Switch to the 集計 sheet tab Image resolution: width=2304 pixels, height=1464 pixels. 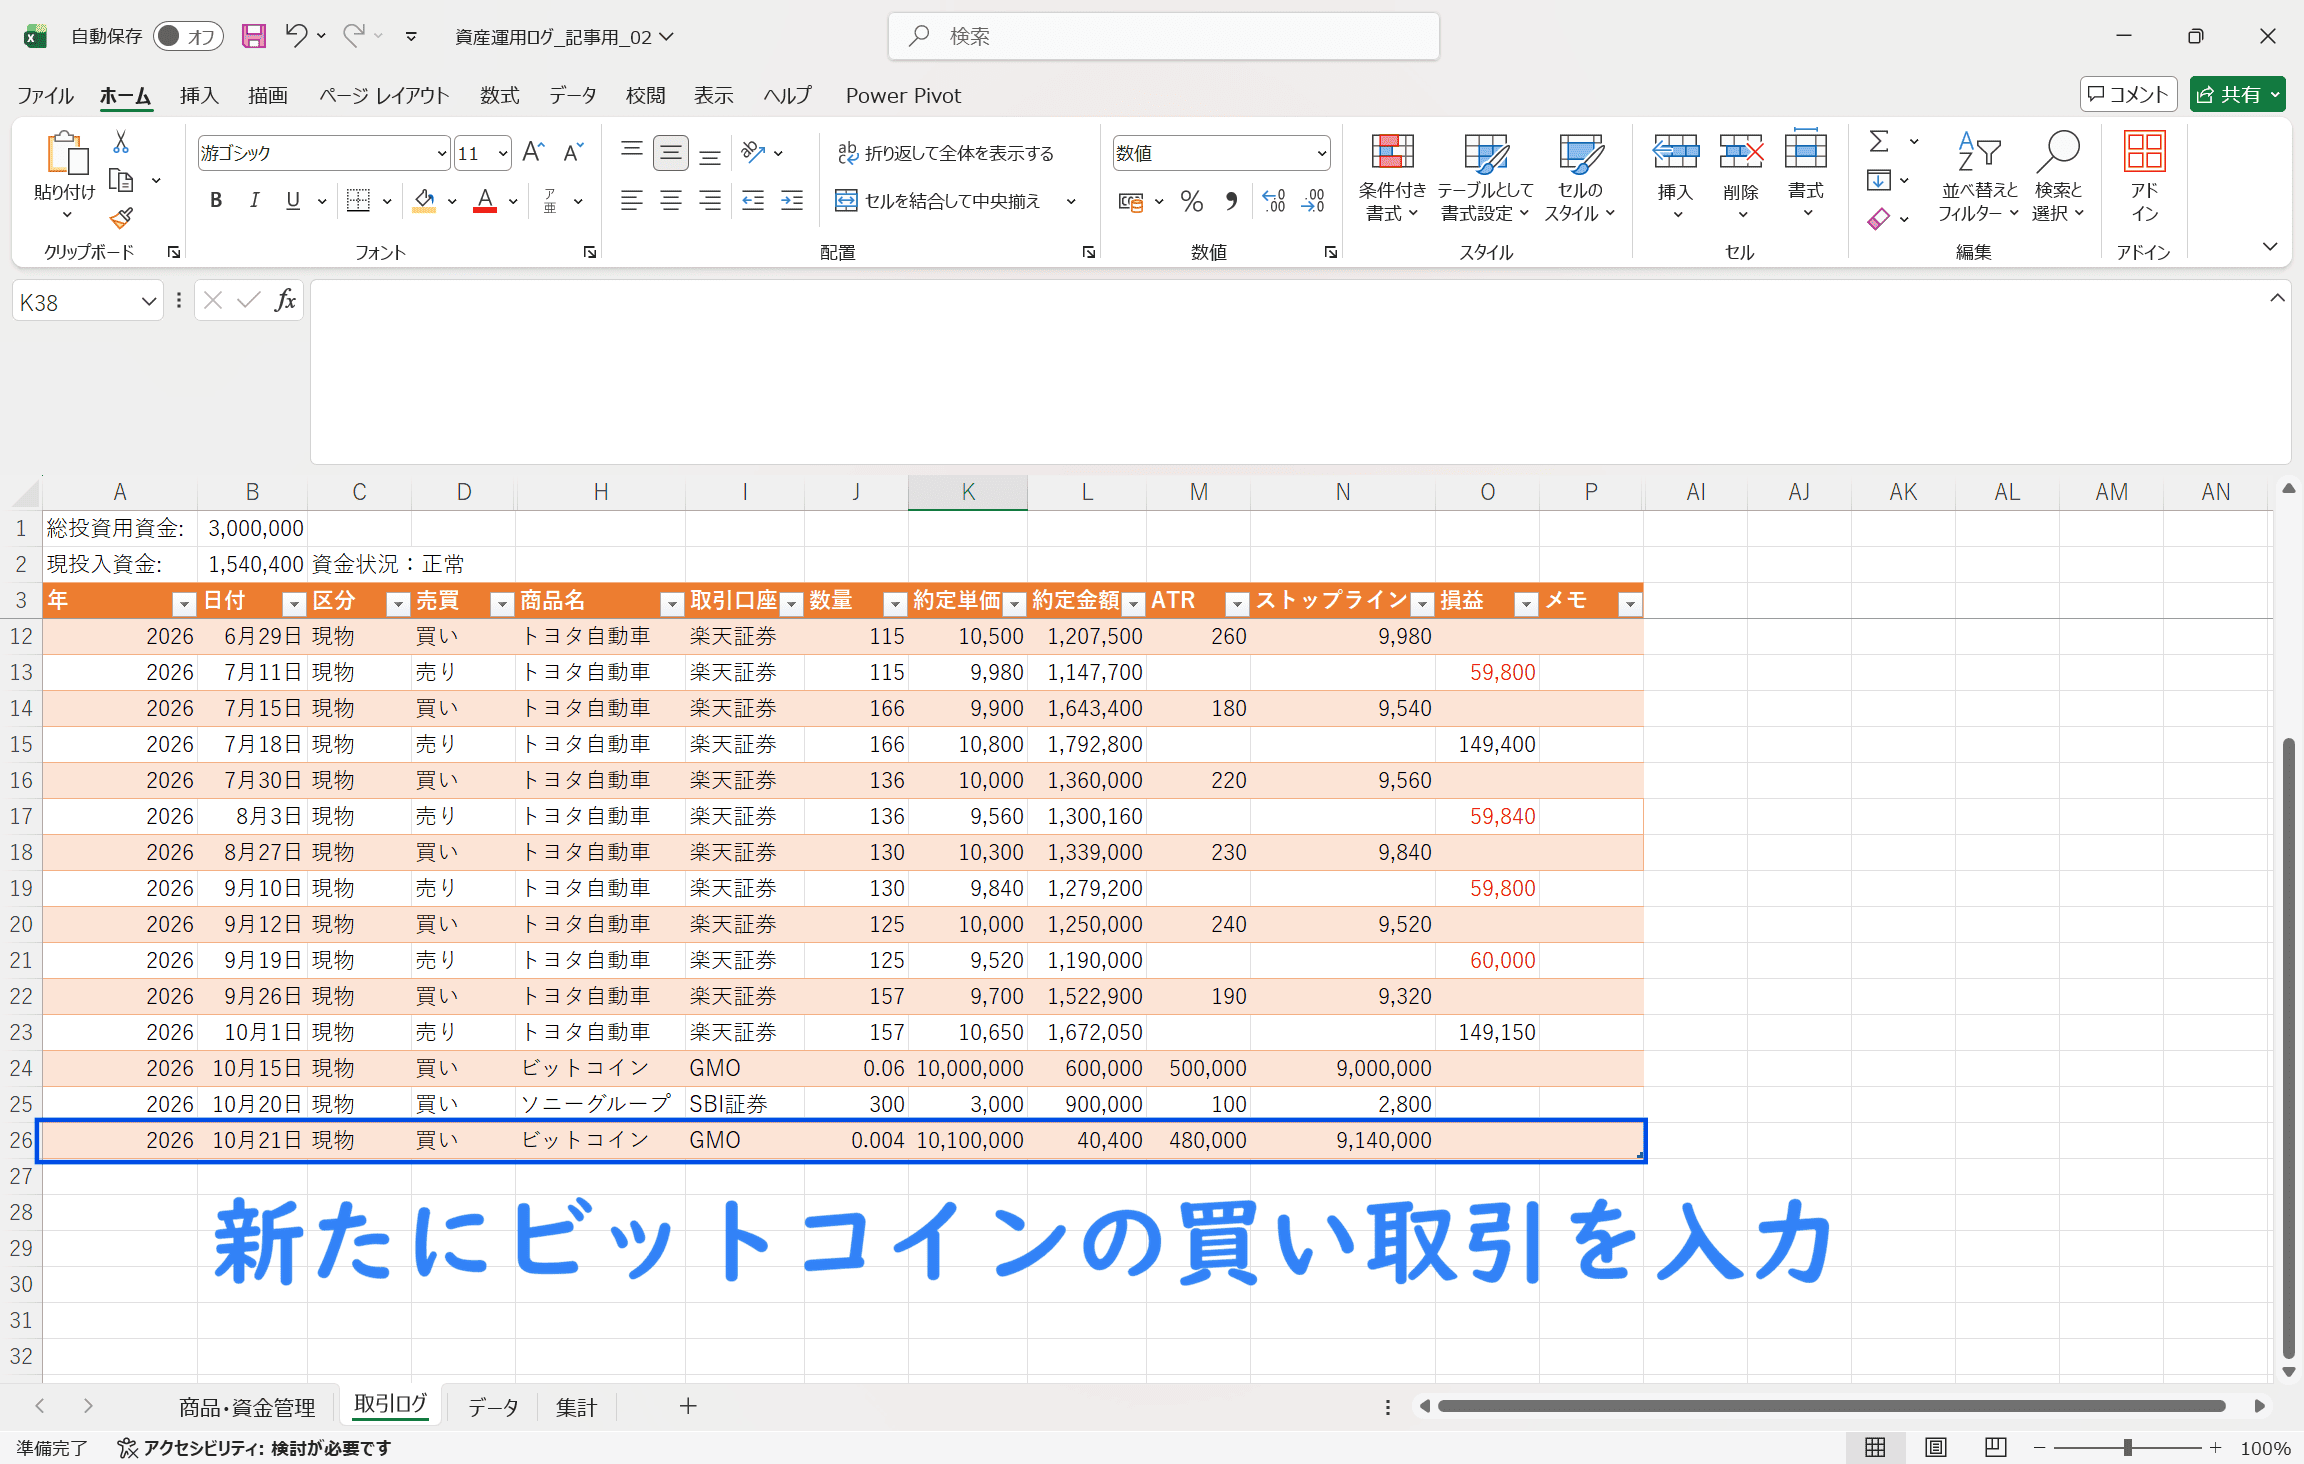[576, 1407]
